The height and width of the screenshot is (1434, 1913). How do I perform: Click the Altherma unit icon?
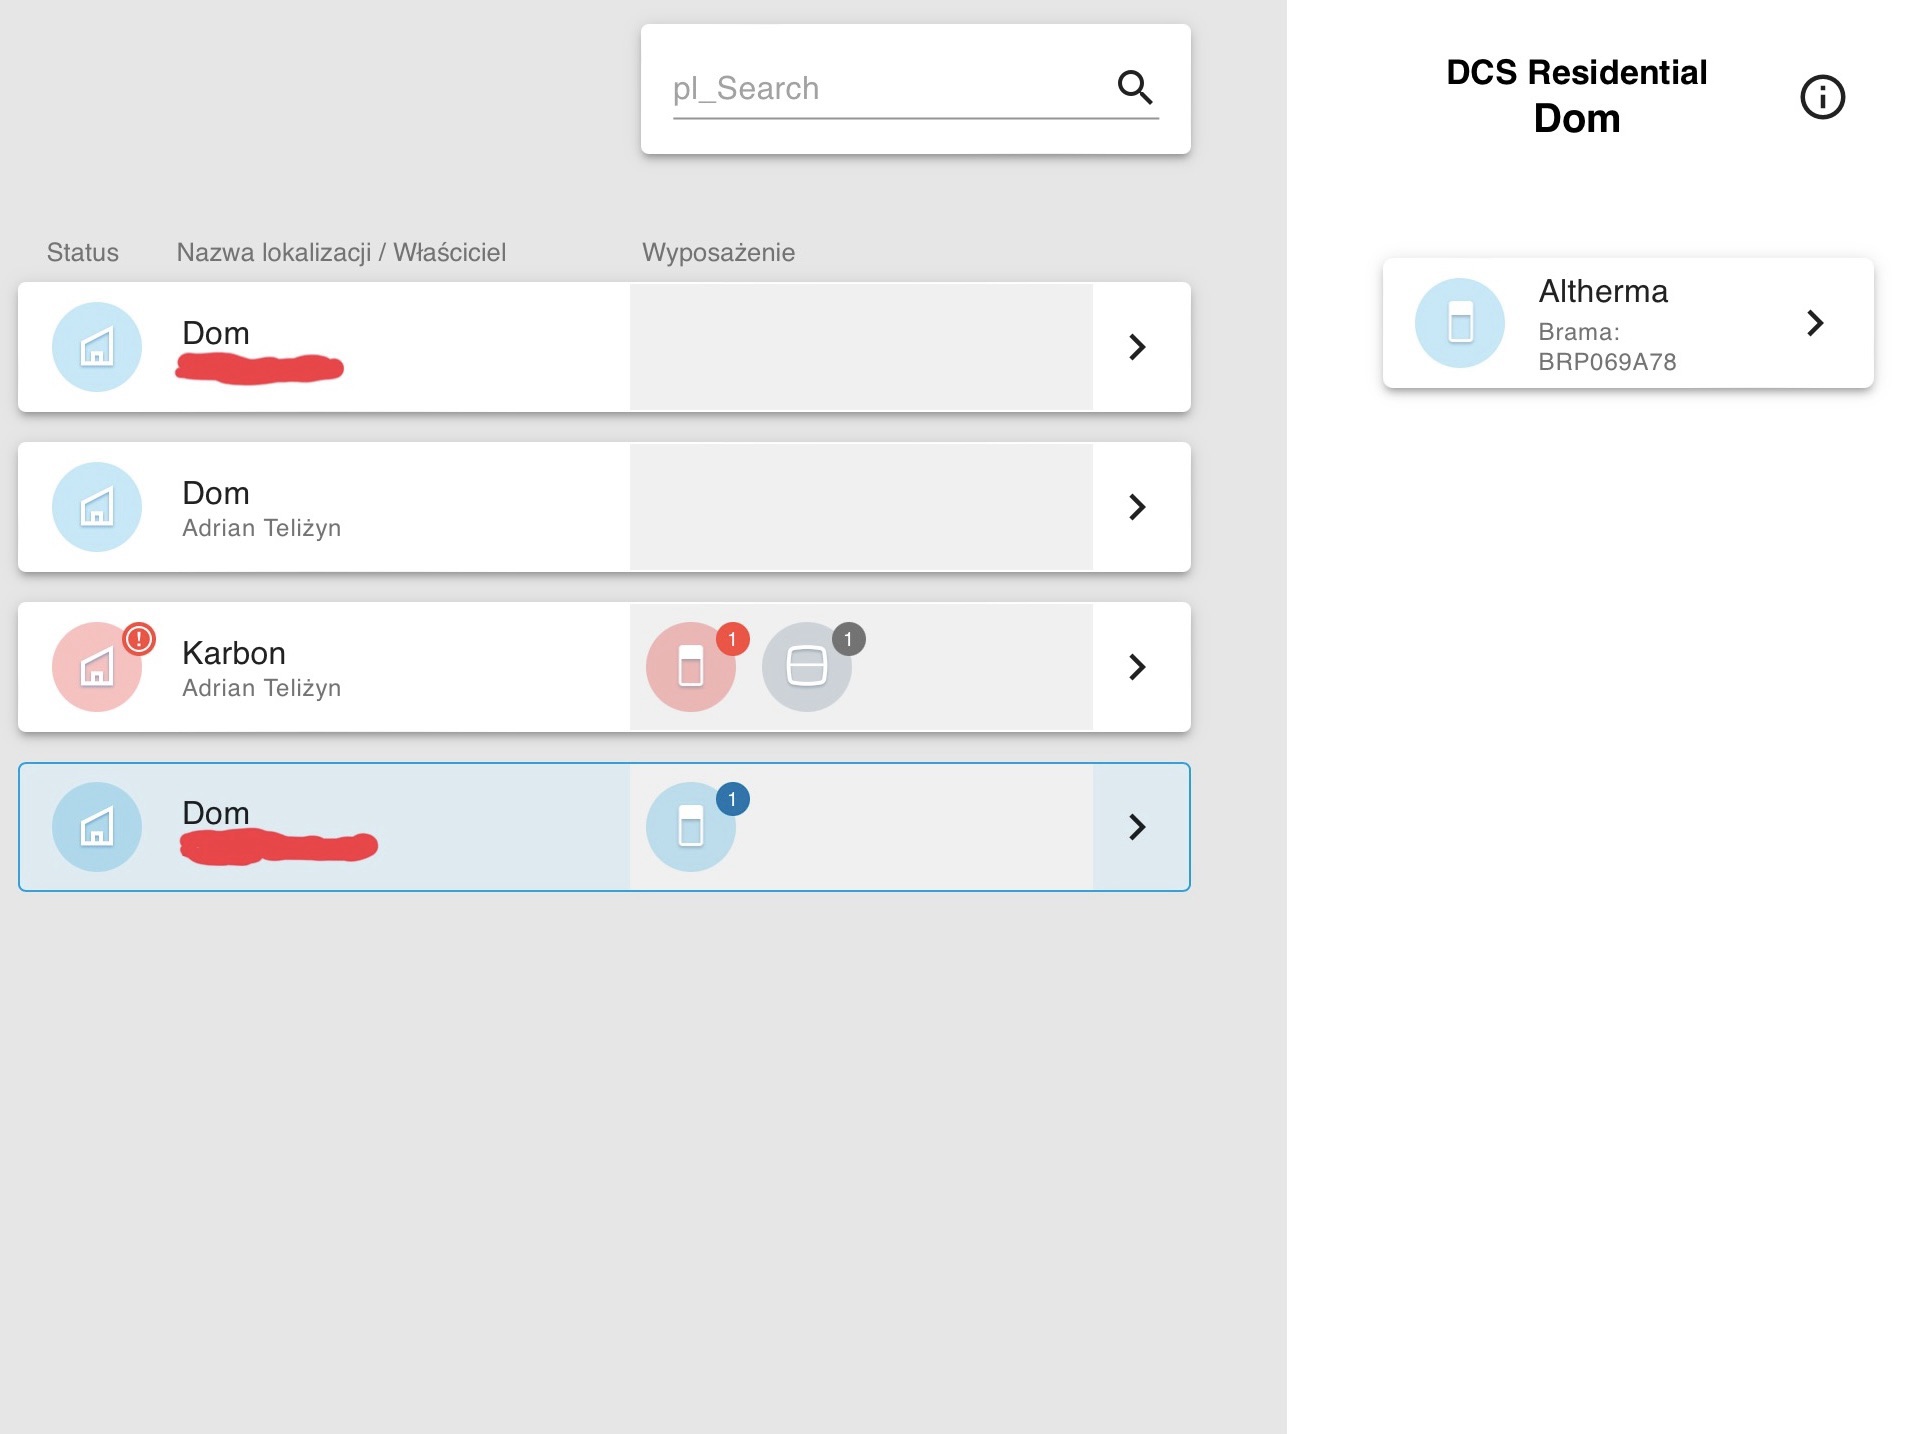coord(1460,323)
